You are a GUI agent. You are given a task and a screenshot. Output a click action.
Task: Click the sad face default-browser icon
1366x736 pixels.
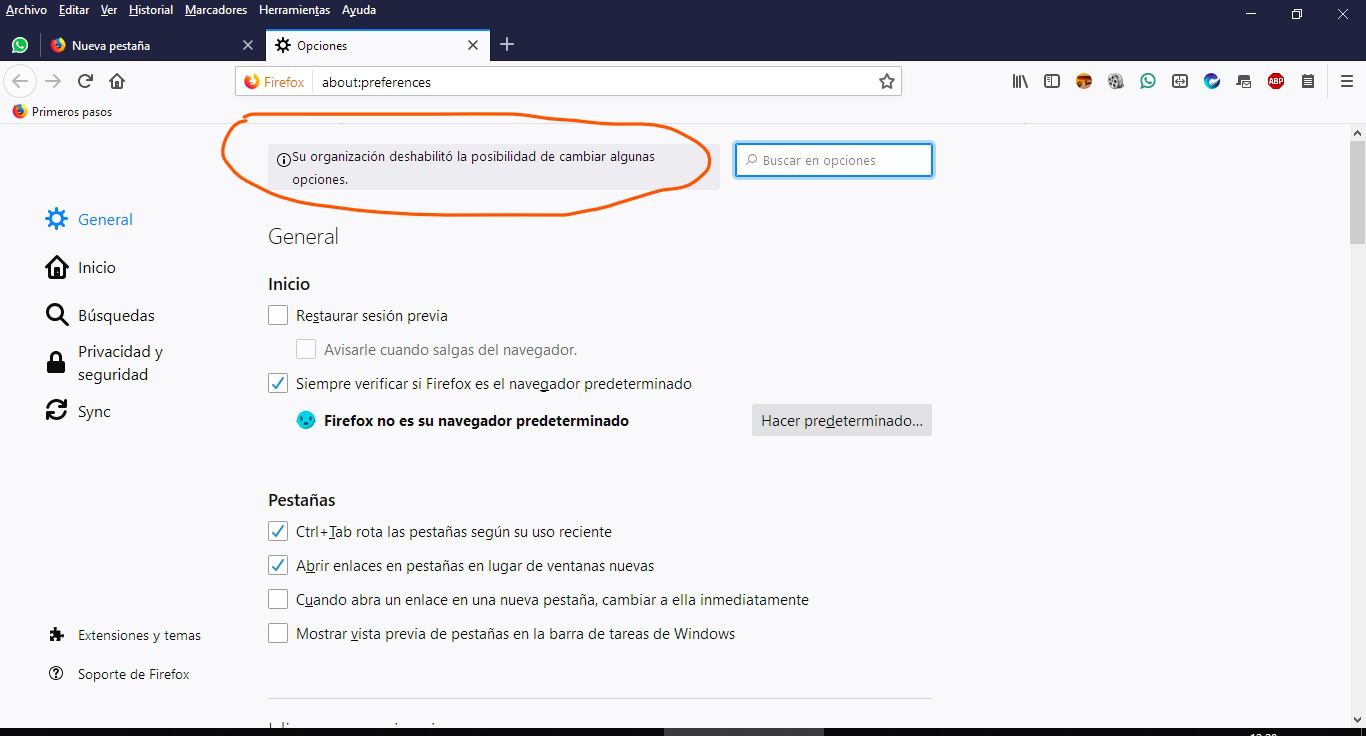(306, 421)
